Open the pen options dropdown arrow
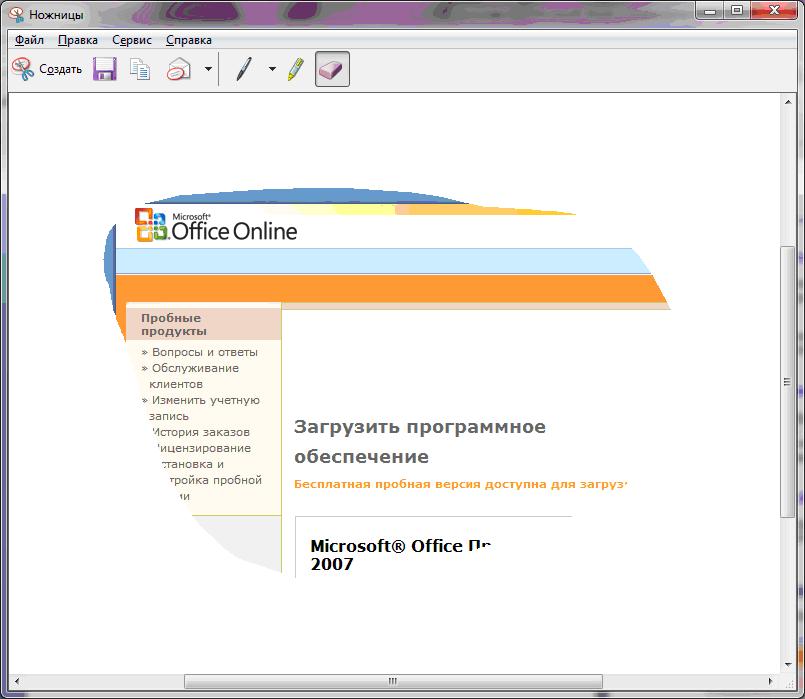This screenshot has height=699, width=805. point(272,69)
